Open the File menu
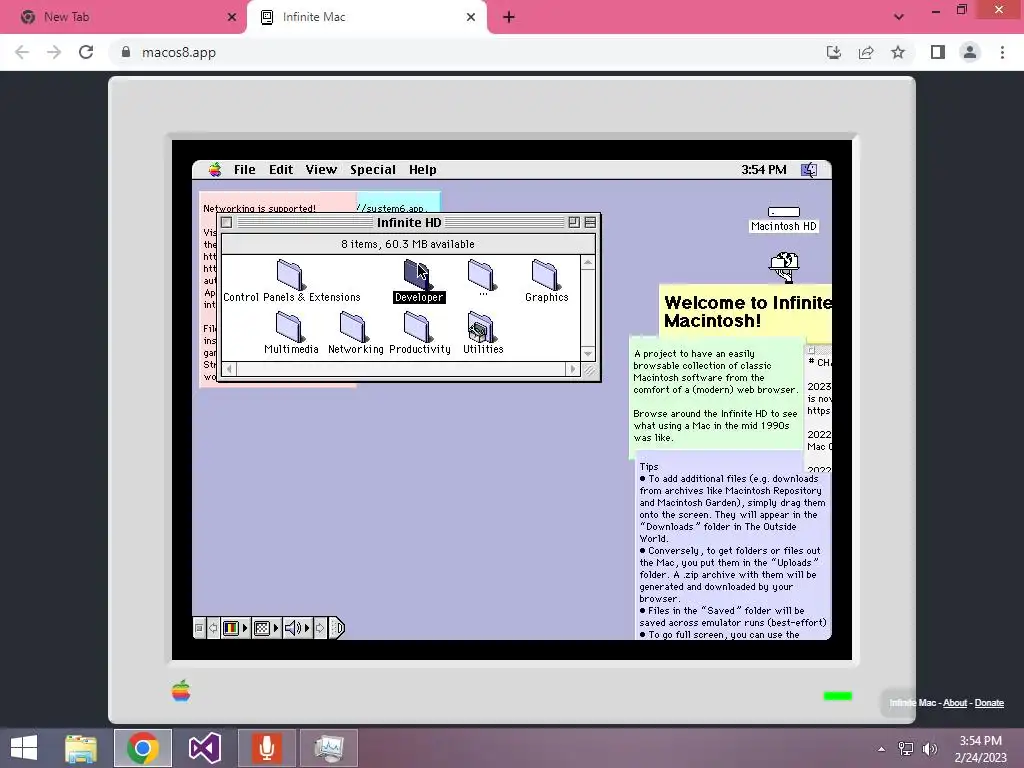1024x768 pixels. point(245,170)
